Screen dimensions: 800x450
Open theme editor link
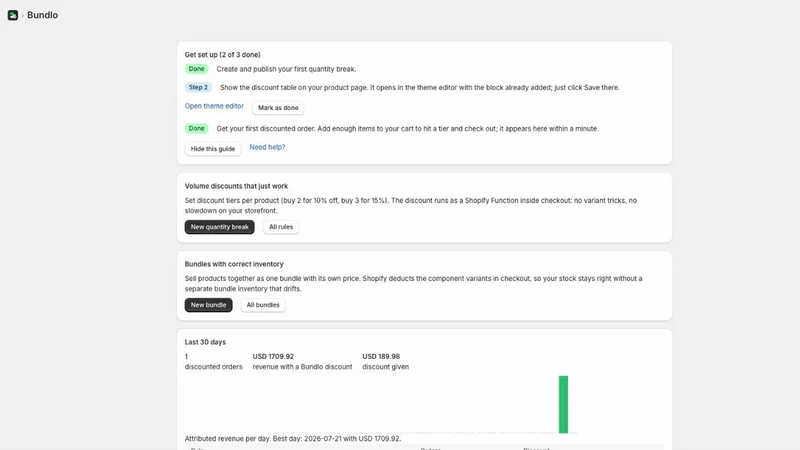(214, 106)
